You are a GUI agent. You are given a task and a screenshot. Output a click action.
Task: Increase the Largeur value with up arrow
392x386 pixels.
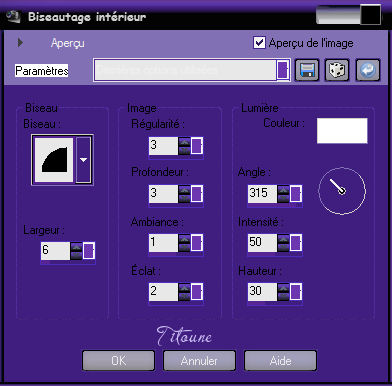76,247
